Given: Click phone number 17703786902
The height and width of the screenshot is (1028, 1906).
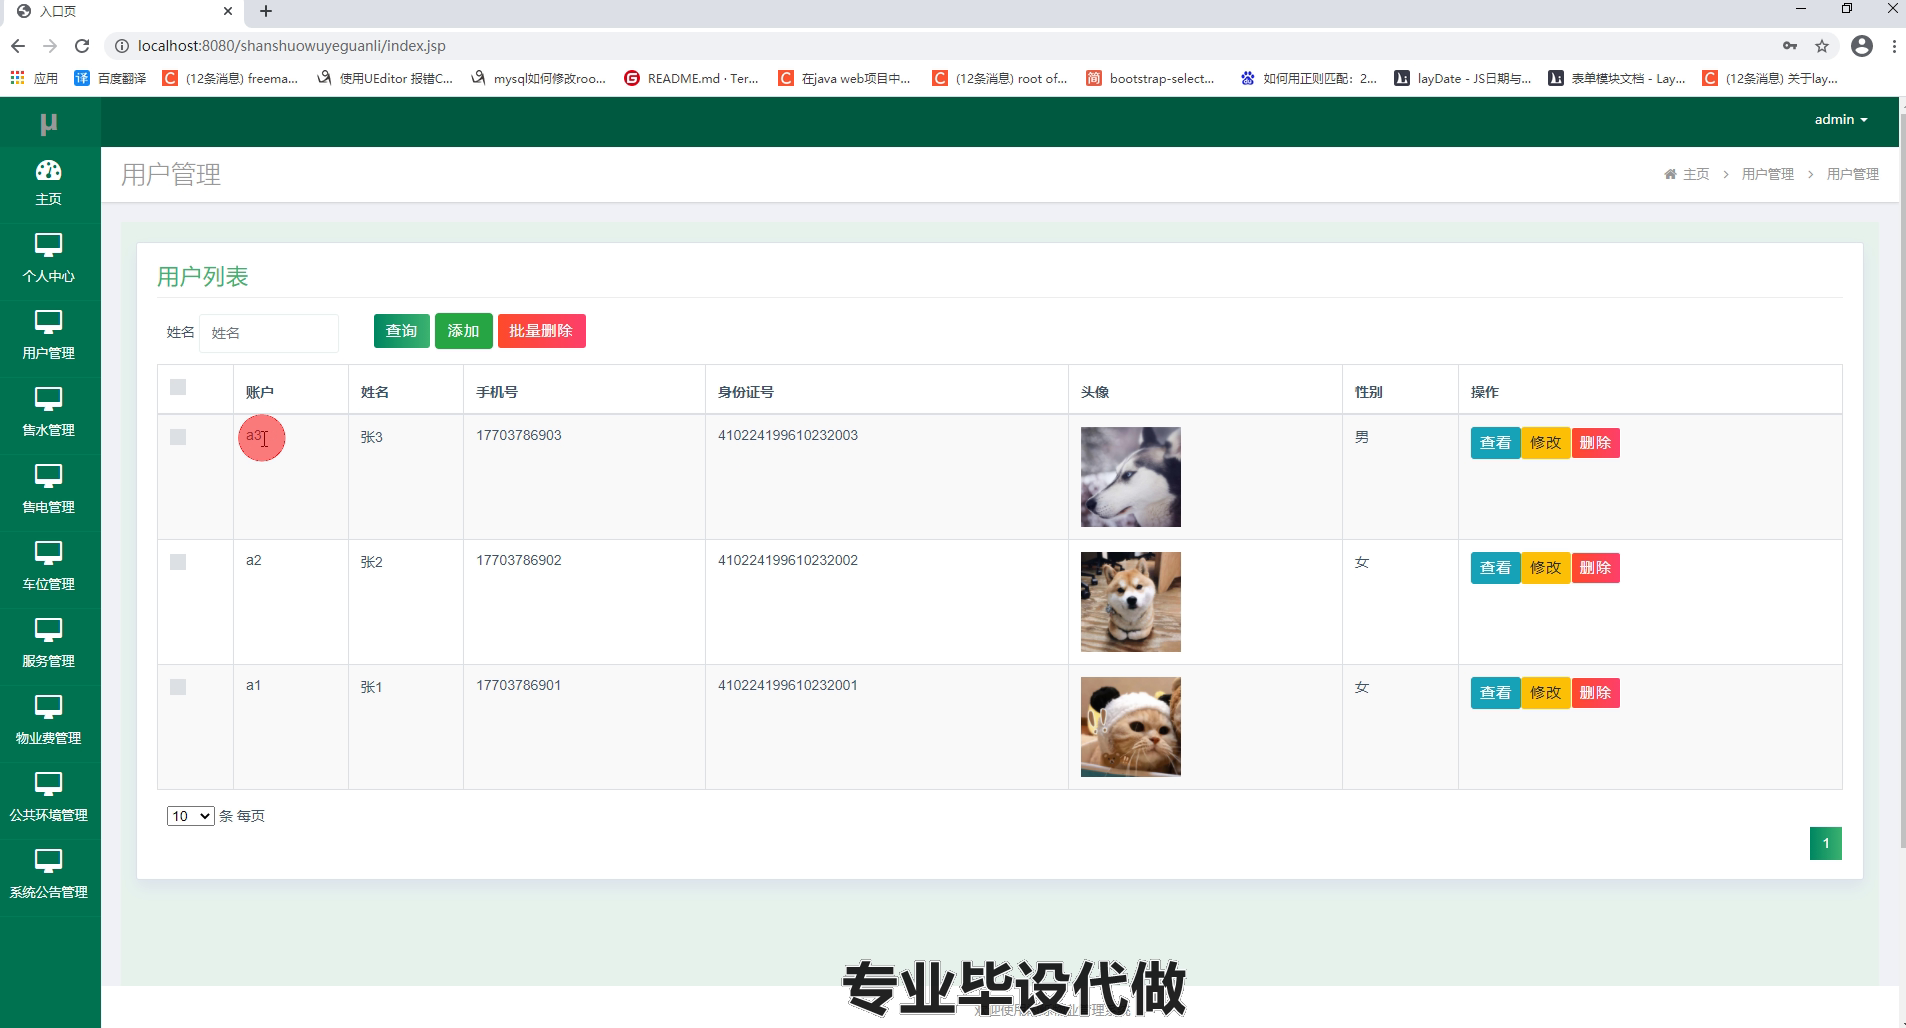Looking at the screenshot, I should pyautogui.click(x=519, y=560).
